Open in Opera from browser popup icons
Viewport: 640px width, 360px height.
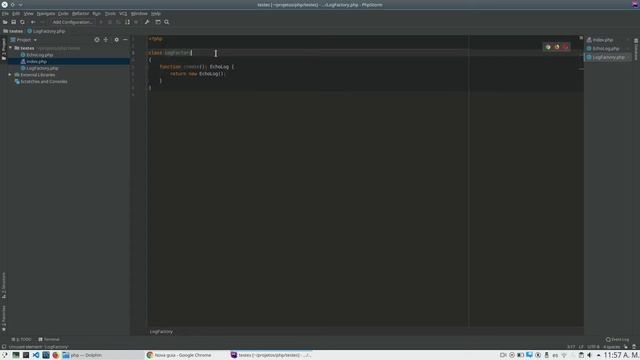[x=565, y=47]
